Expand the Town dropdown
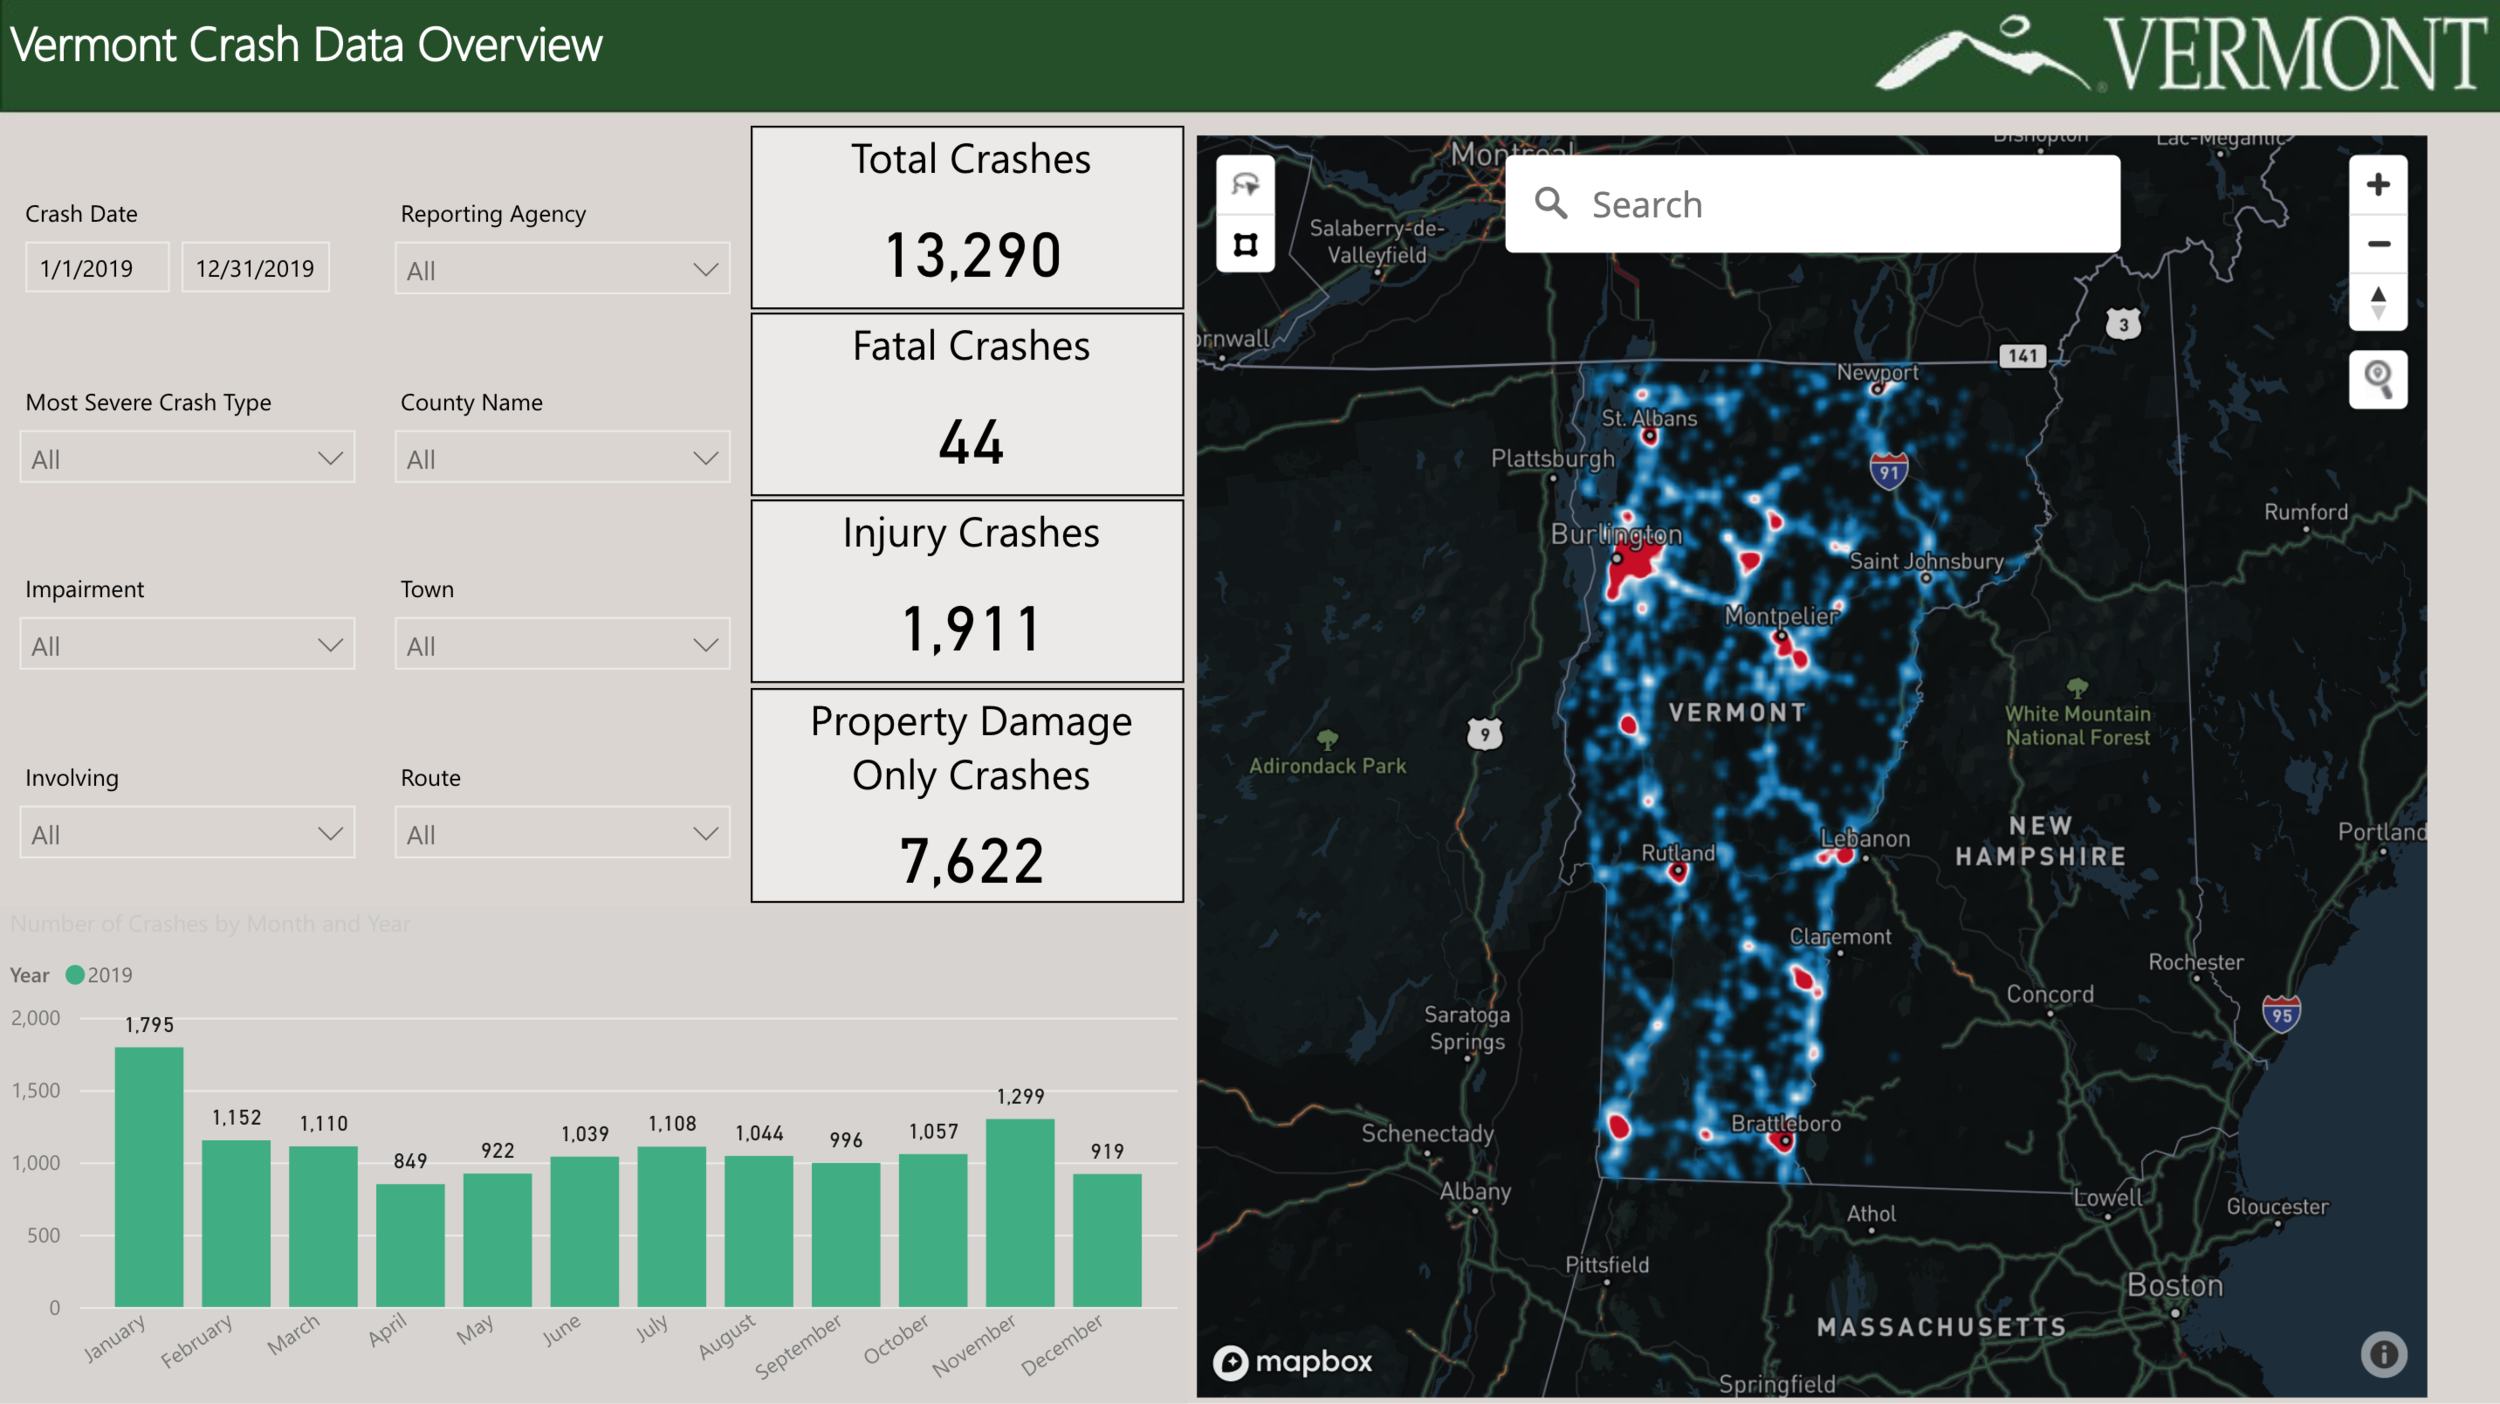The width and height of the screenshot is (2500, 1404). coord(562,645)
